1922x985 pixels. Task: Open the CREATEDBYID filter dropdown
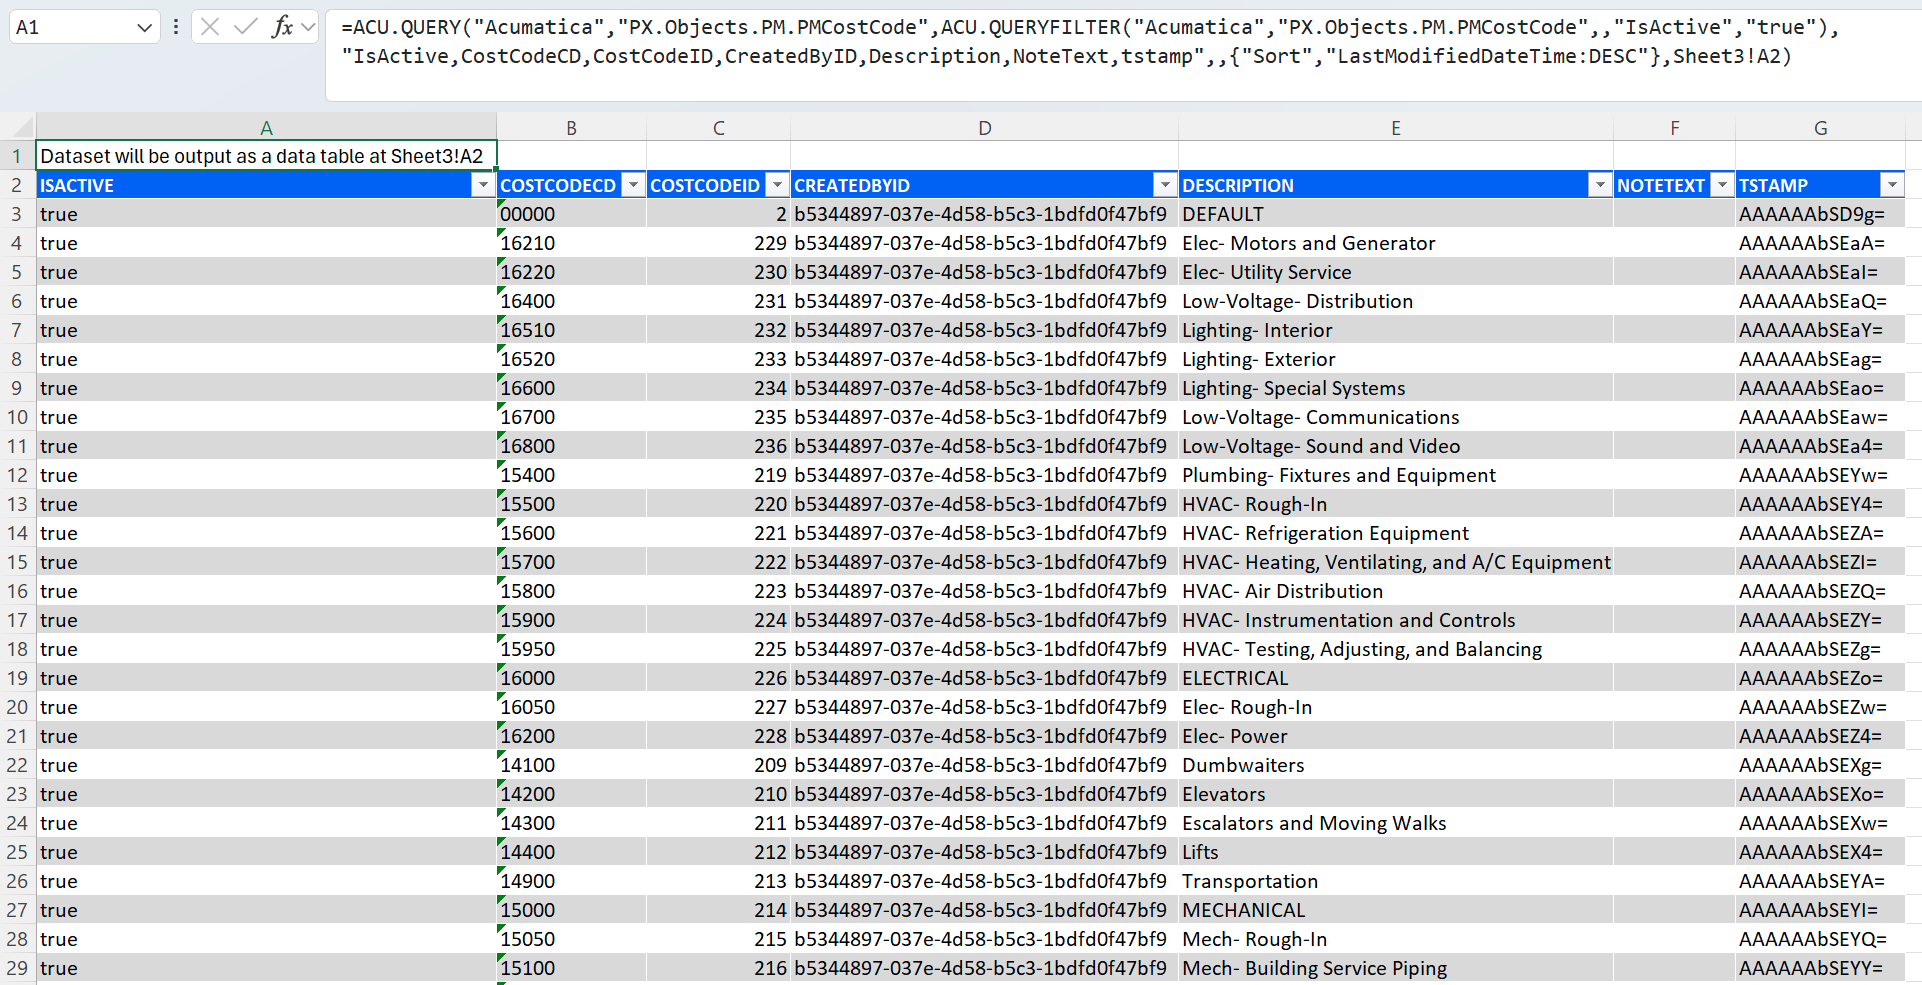click(x=1165, y=185)
